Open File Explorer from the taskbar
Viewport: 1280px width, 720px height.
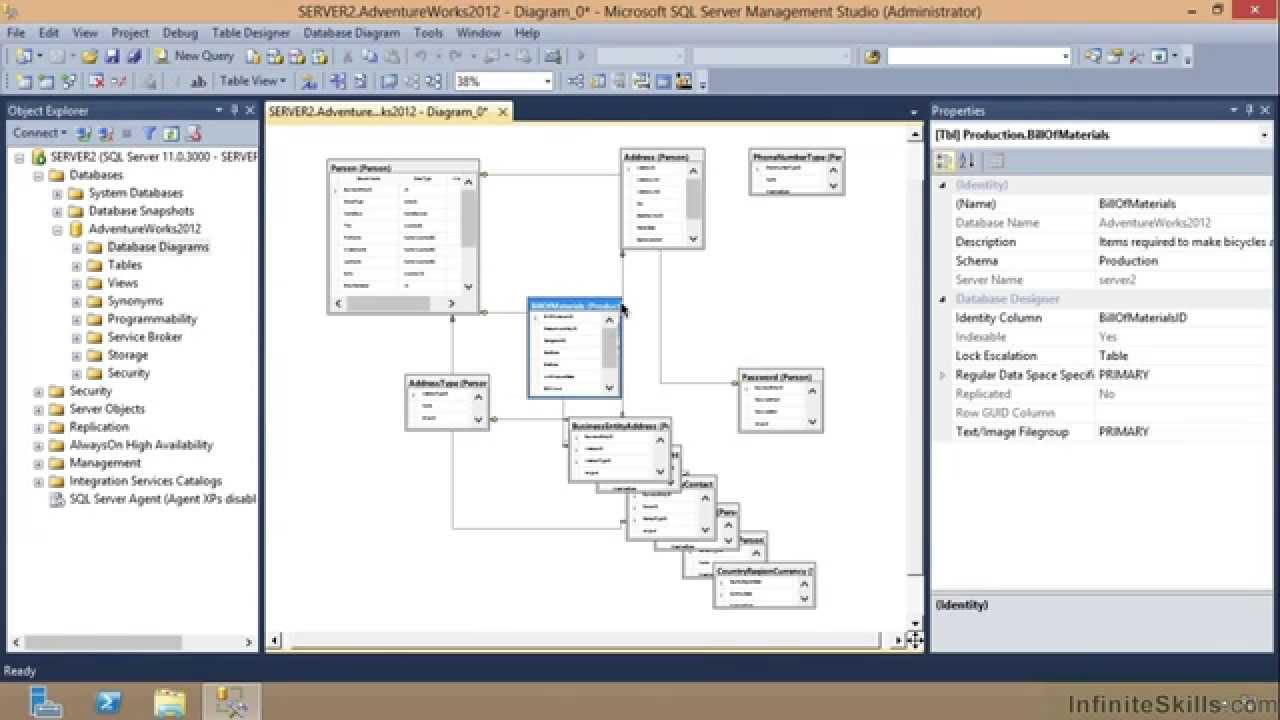click(x=168, y=702)
